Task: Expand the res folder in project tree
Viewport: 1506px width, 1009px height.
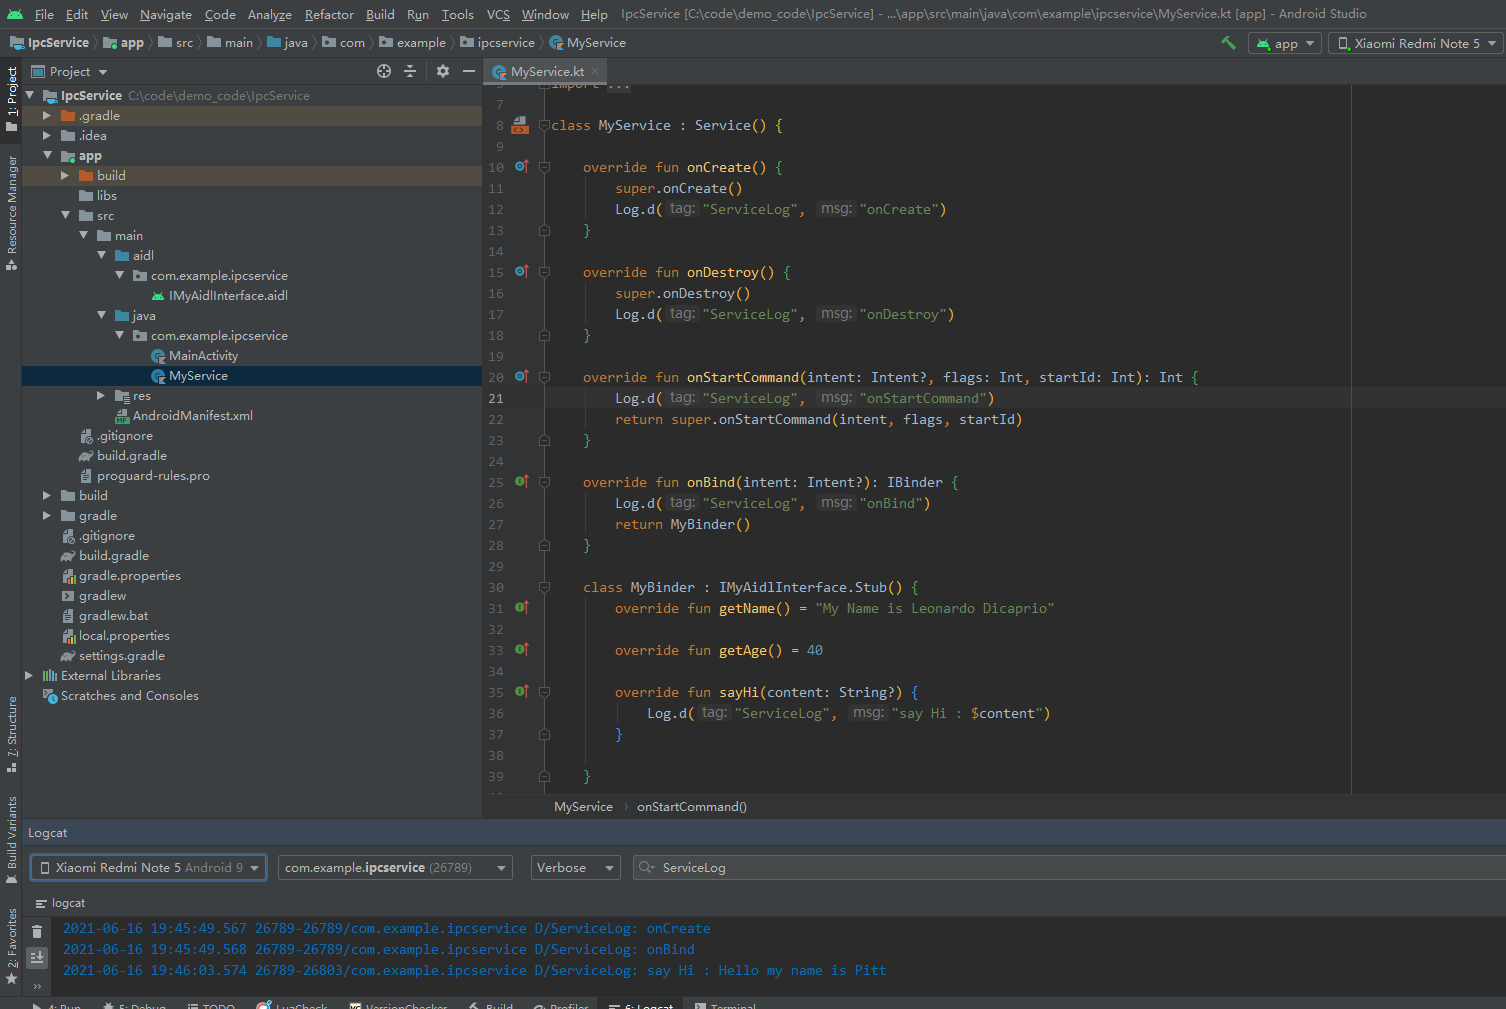Action: tap(101, 396)
